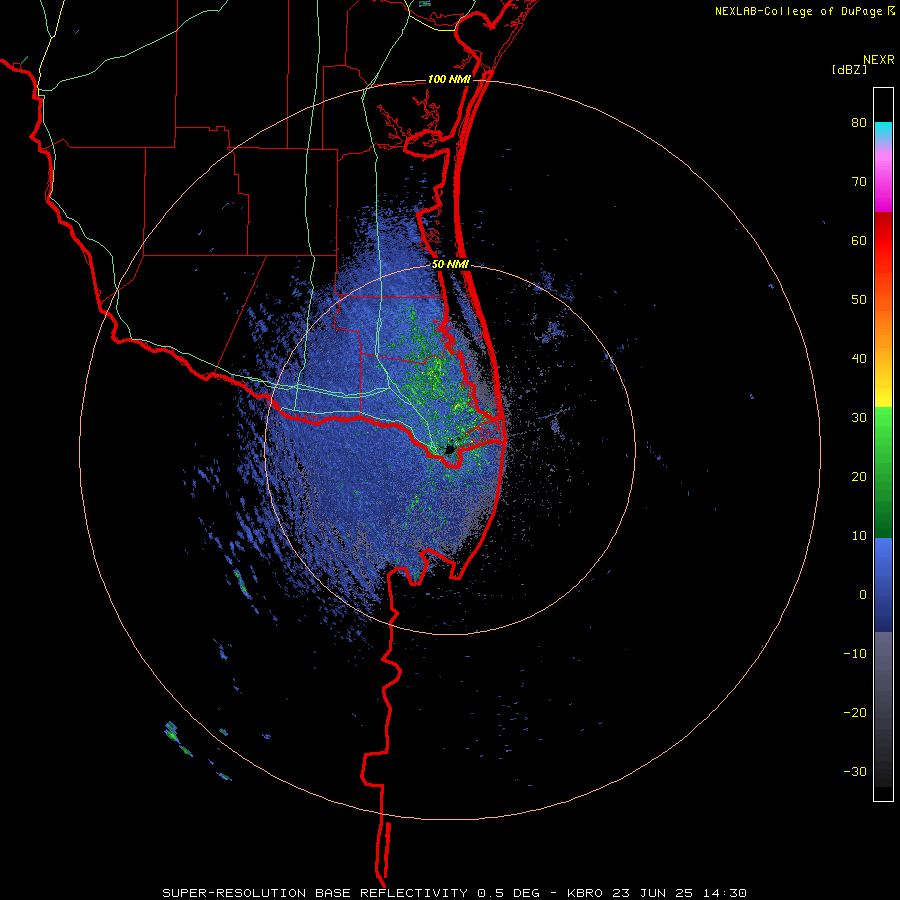Click the 100 NMI range ring label
The width and height of the screenshot is (900, 900).
(x=449, y=79)
